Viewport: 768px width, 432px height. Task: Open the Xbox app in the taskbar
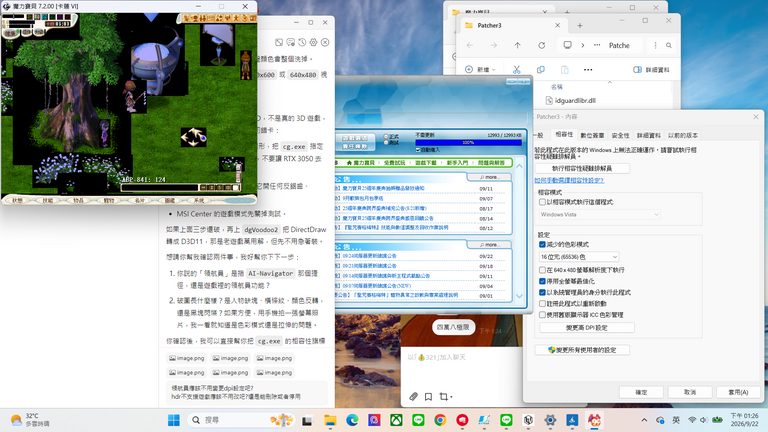tap(396, 420)
